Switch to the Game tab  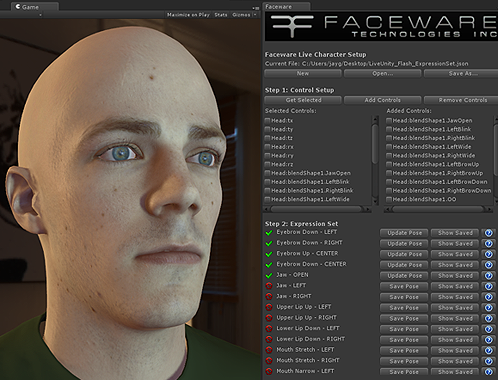[35, 7]
